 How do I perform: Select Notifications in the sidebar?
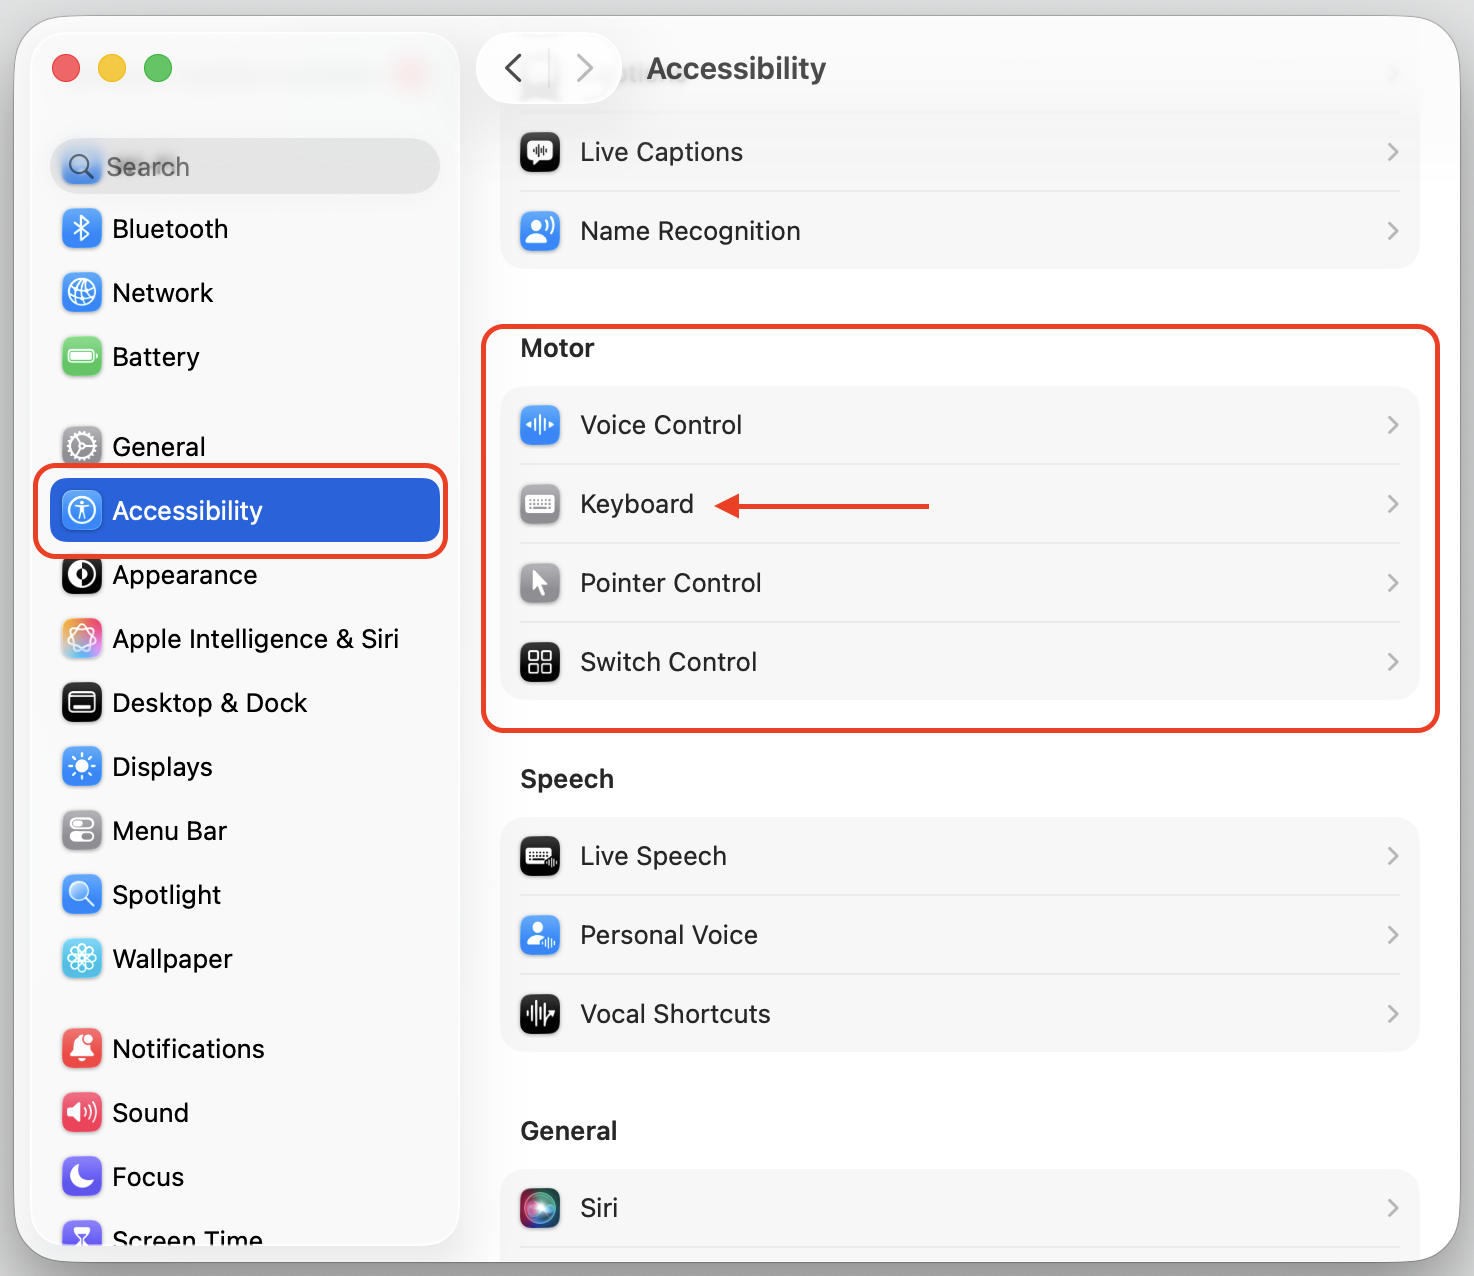click(245, 1048)
